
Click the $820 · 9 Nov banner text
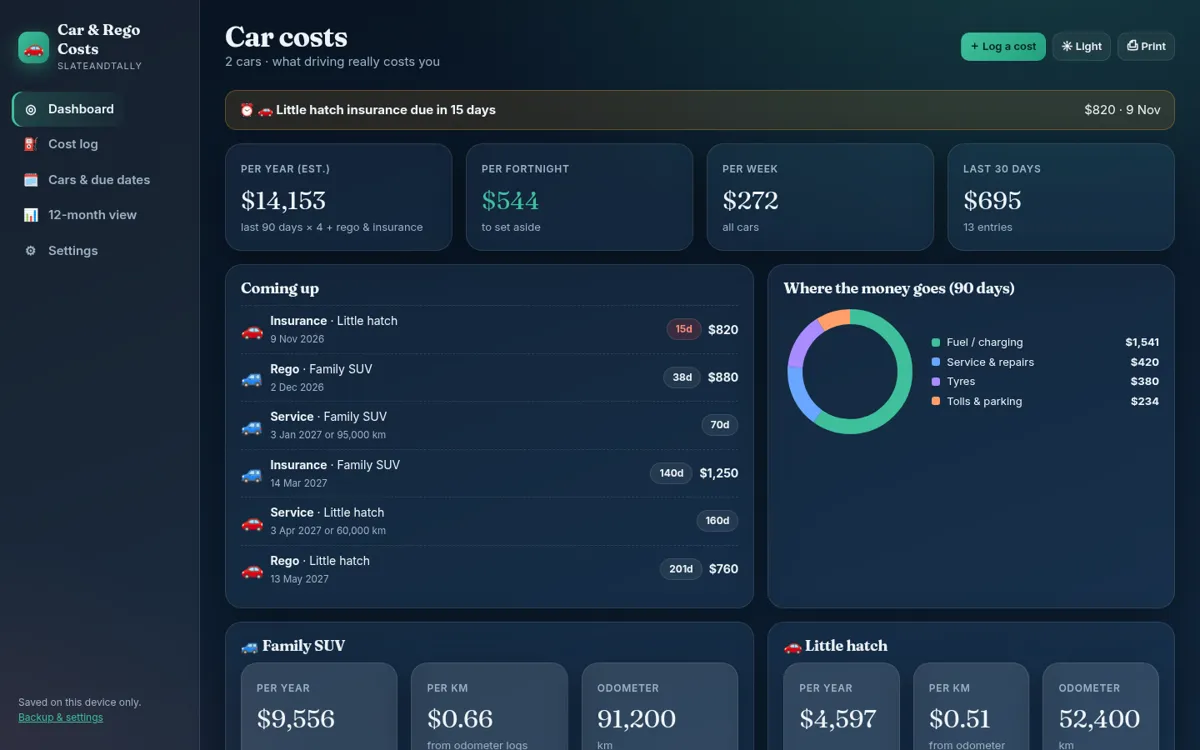tap(1122, 110)
